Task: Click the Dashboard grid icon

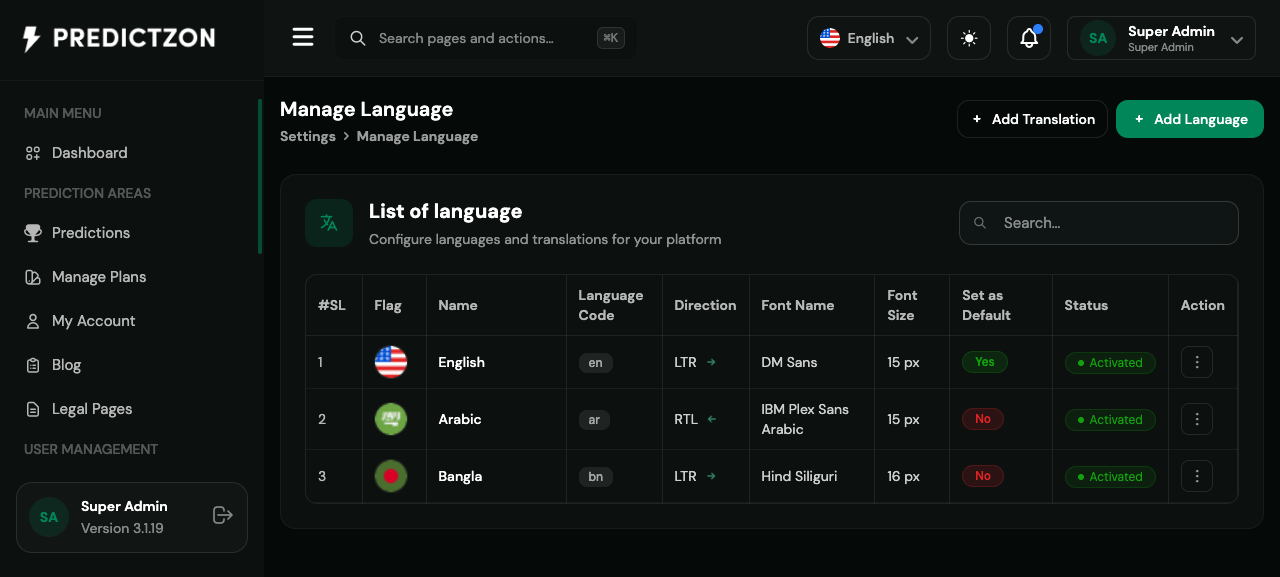Action: click(x=33, y=153)
